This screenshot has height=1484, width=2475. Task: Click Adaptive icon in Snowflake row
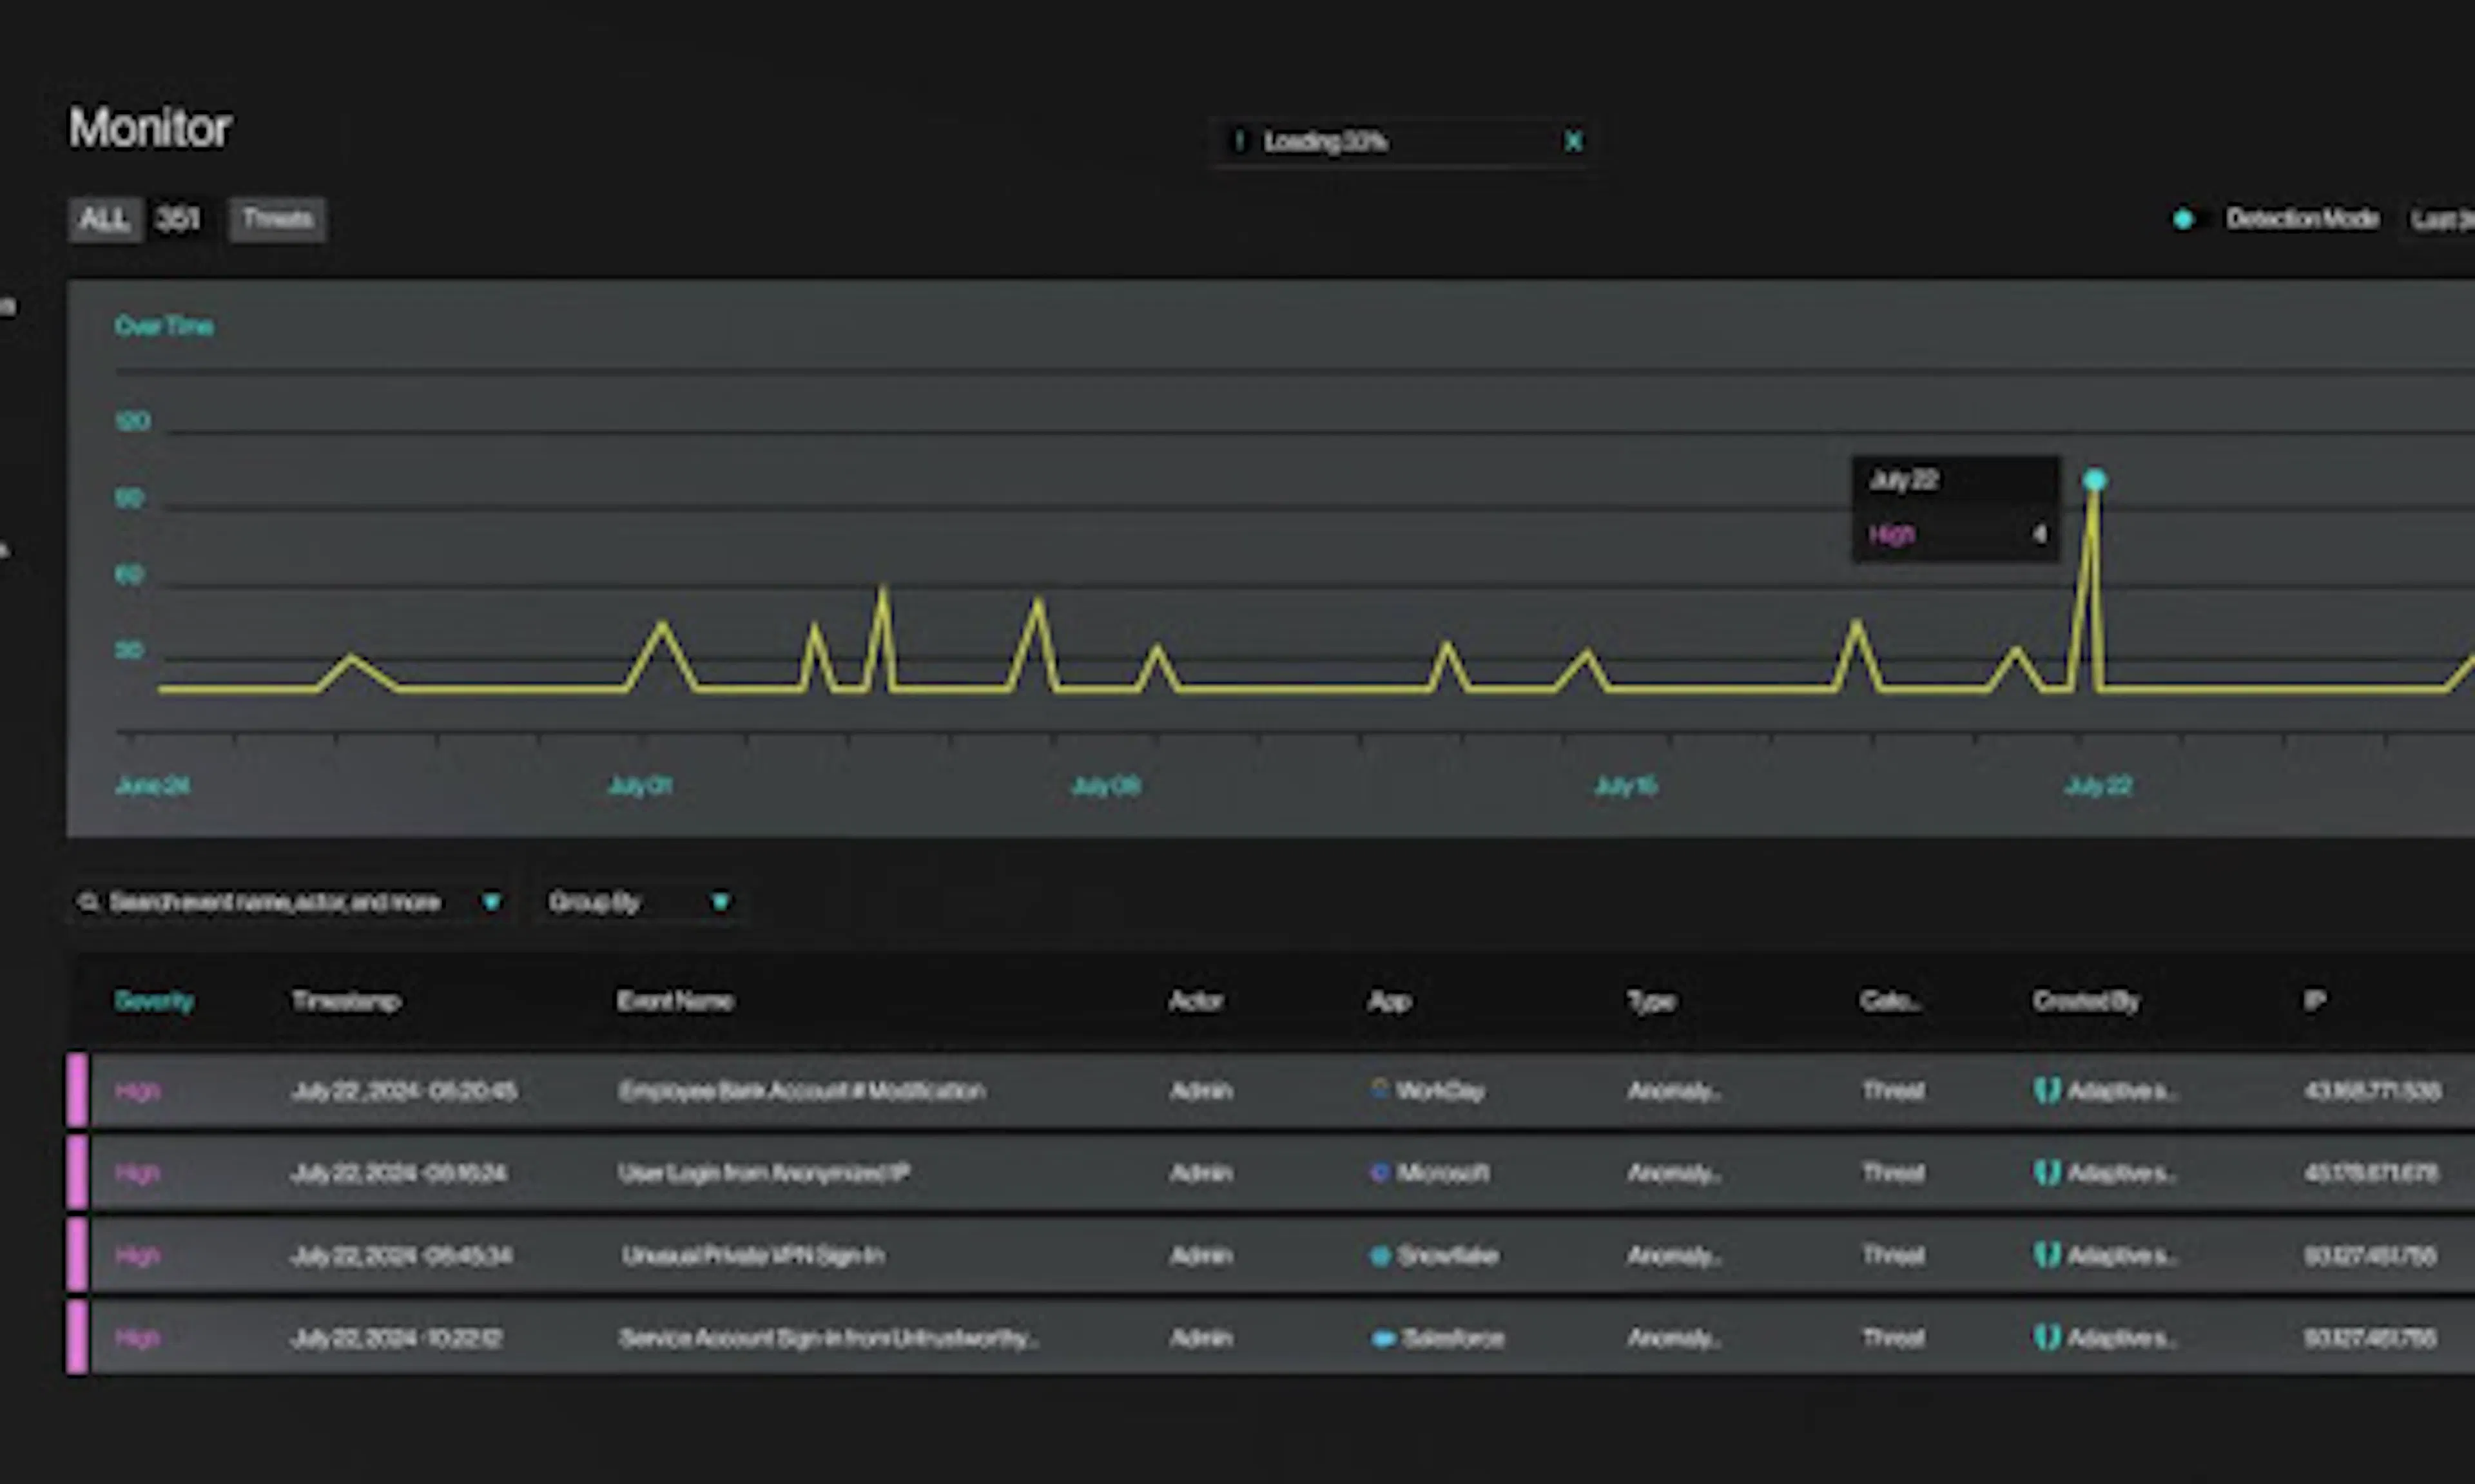tap(2047, 1255)
